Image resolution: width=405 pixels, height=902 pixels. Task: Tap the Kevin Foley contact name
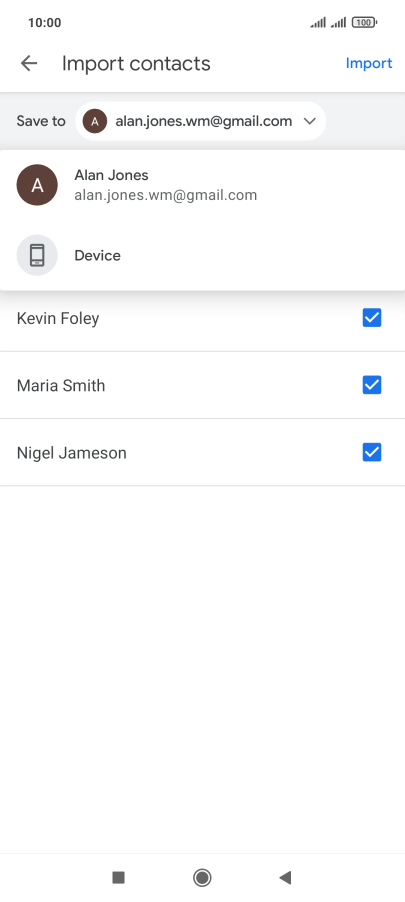[58, 318]
